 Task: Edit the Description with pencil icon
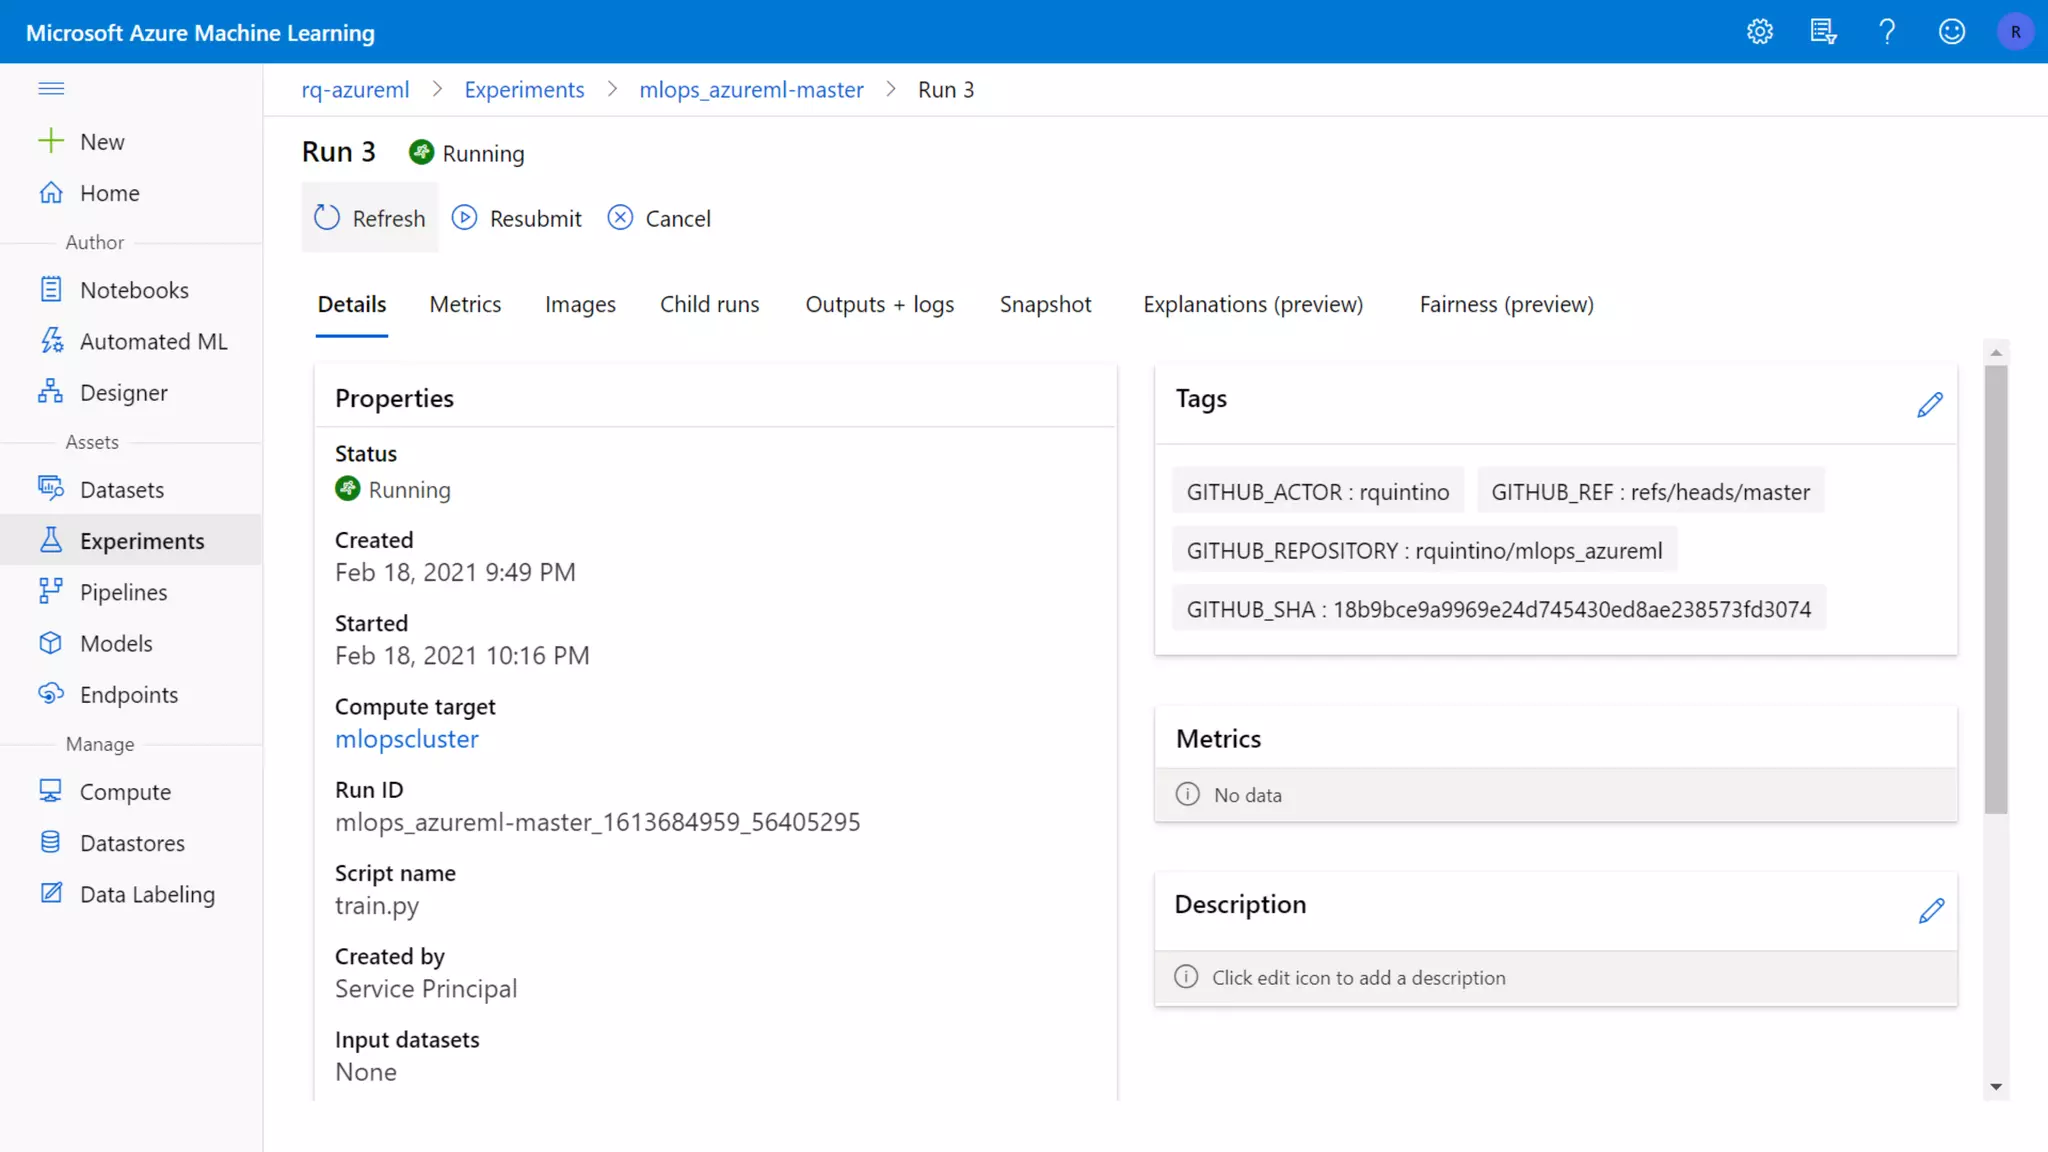pyautogui.click(x=1931, y=911)
